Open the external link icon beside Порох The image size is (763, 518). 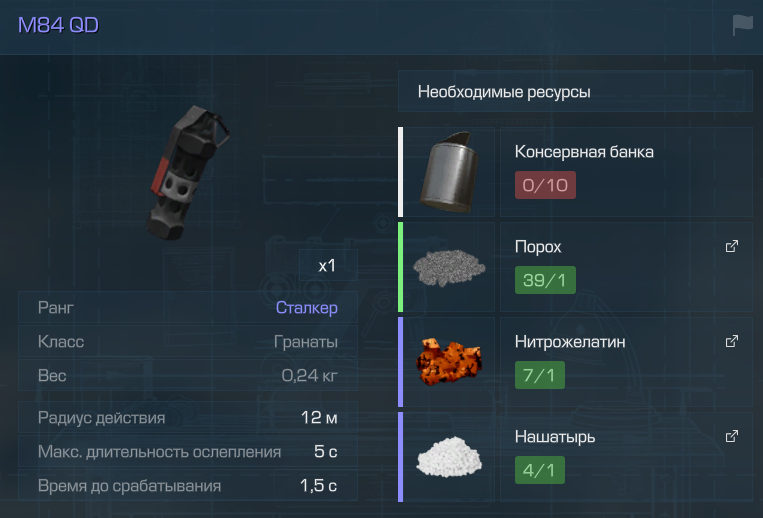pyautogui.click(x=731, y=246)
